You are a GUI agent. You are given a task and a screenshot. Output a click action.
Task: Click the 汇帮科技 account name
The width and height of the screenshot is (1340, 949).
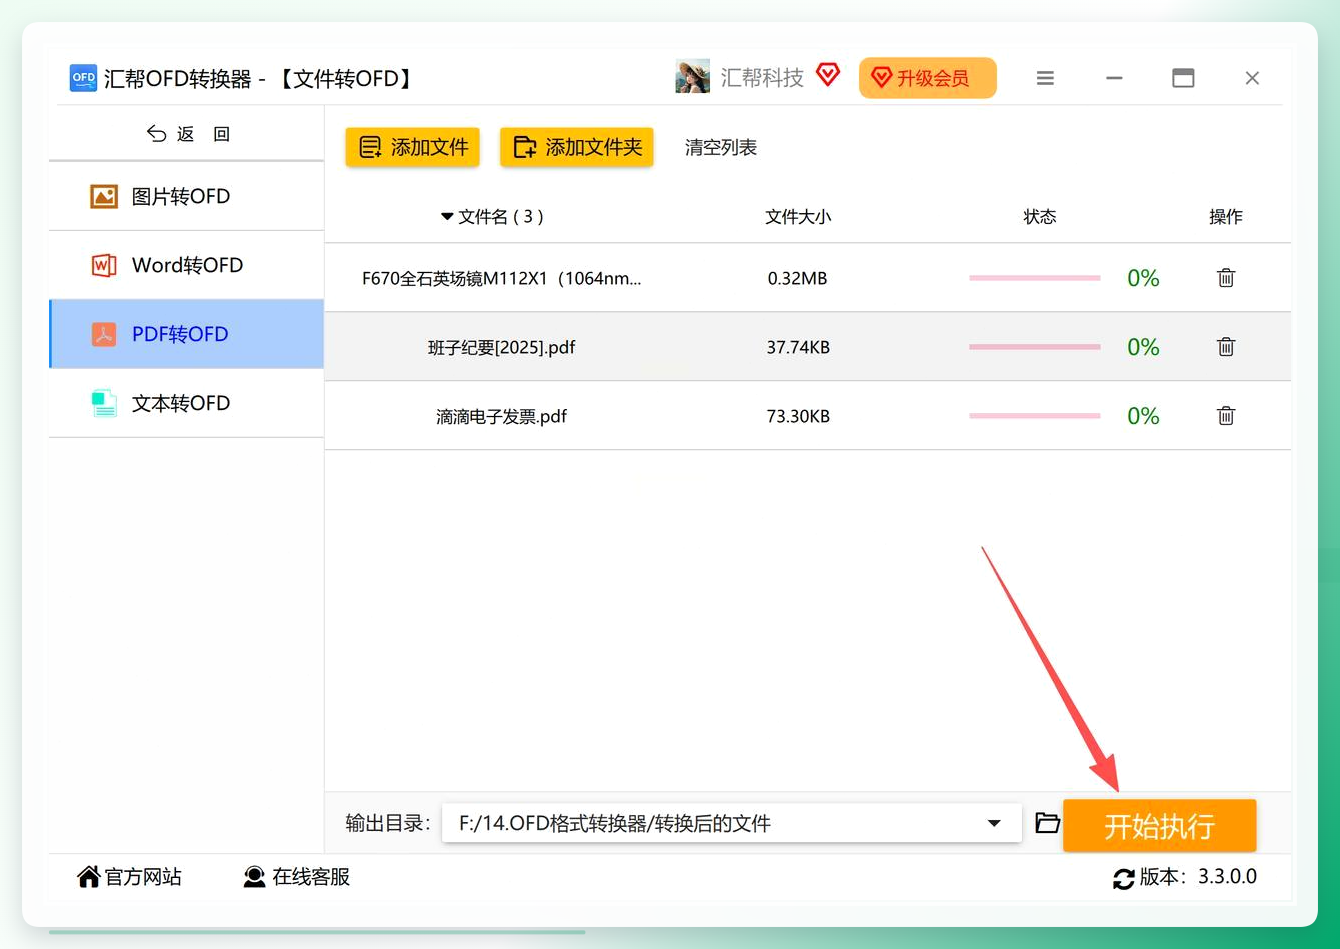762,77
